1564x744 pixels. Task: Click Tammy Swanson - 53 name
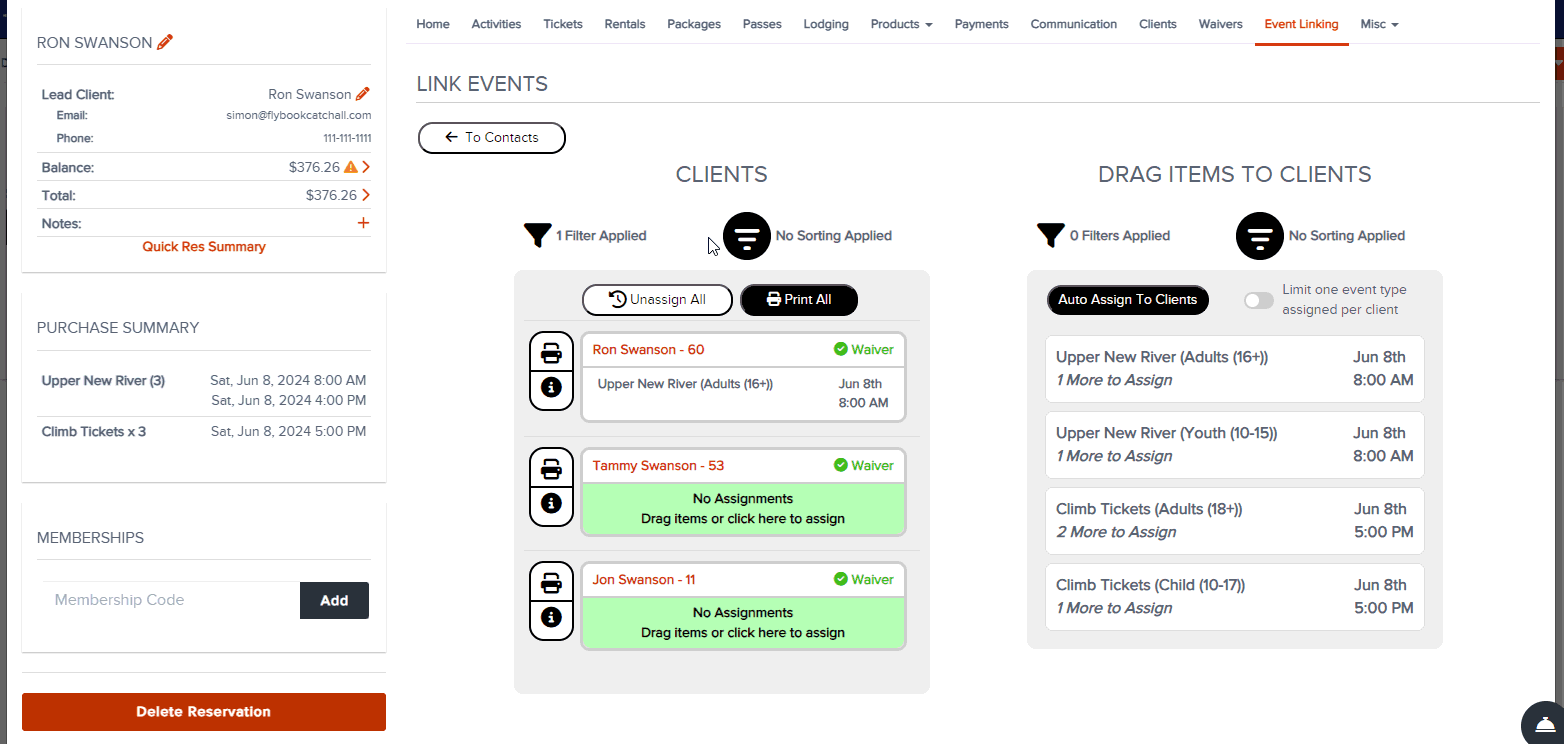click(658, 465)
